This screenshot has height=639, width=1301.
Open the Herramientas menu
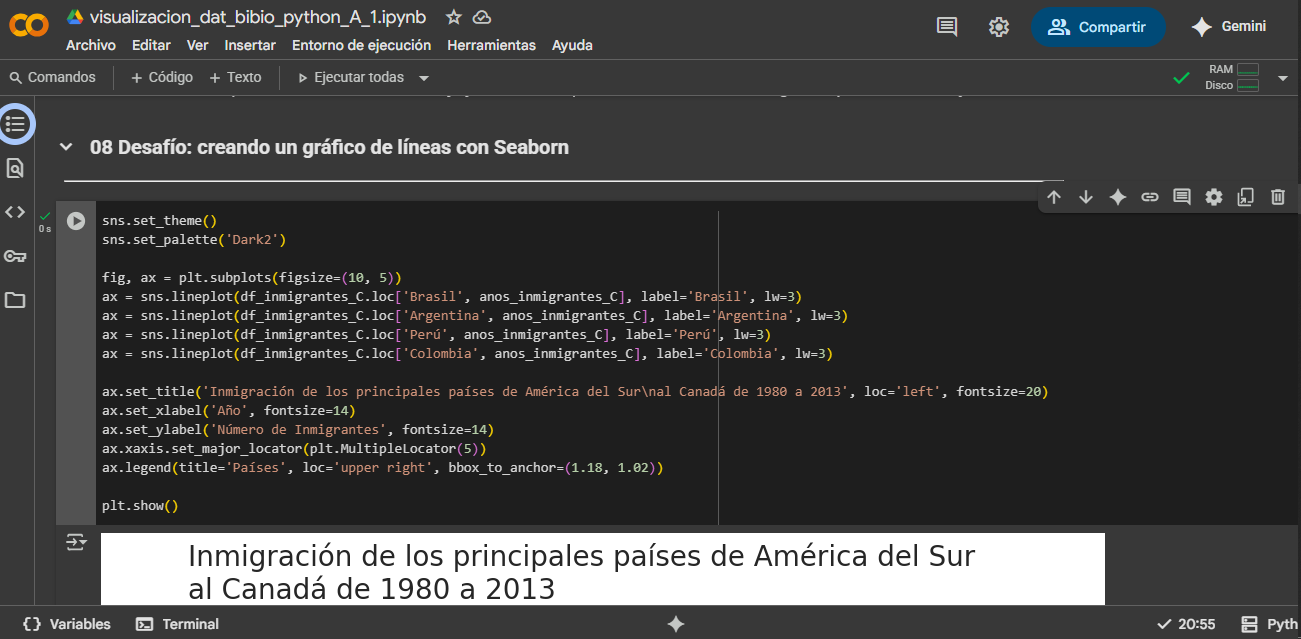point(492,45)
